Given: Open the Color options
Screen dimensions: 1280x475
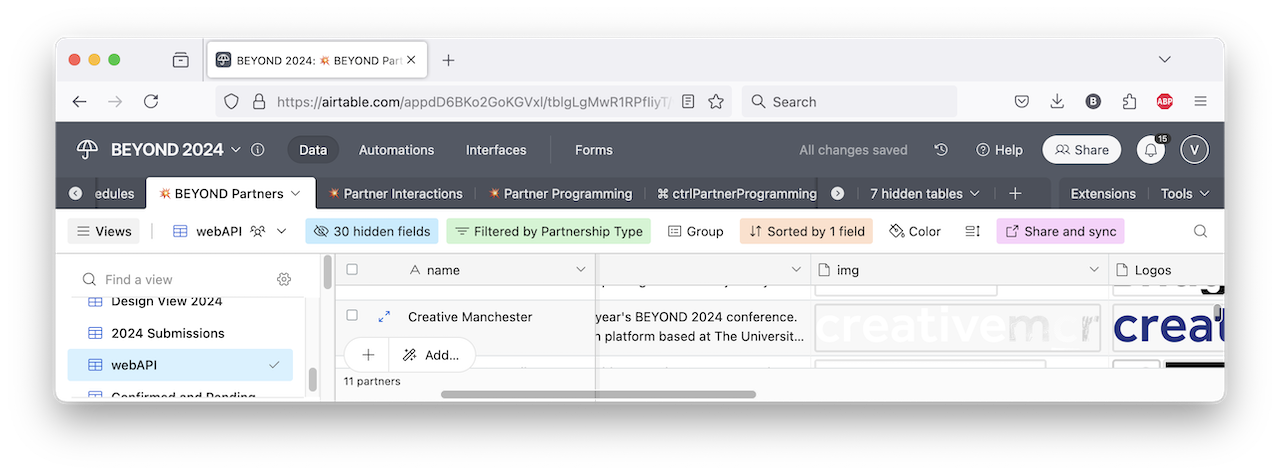Looking at the screenshot, I should coord(915,231).
